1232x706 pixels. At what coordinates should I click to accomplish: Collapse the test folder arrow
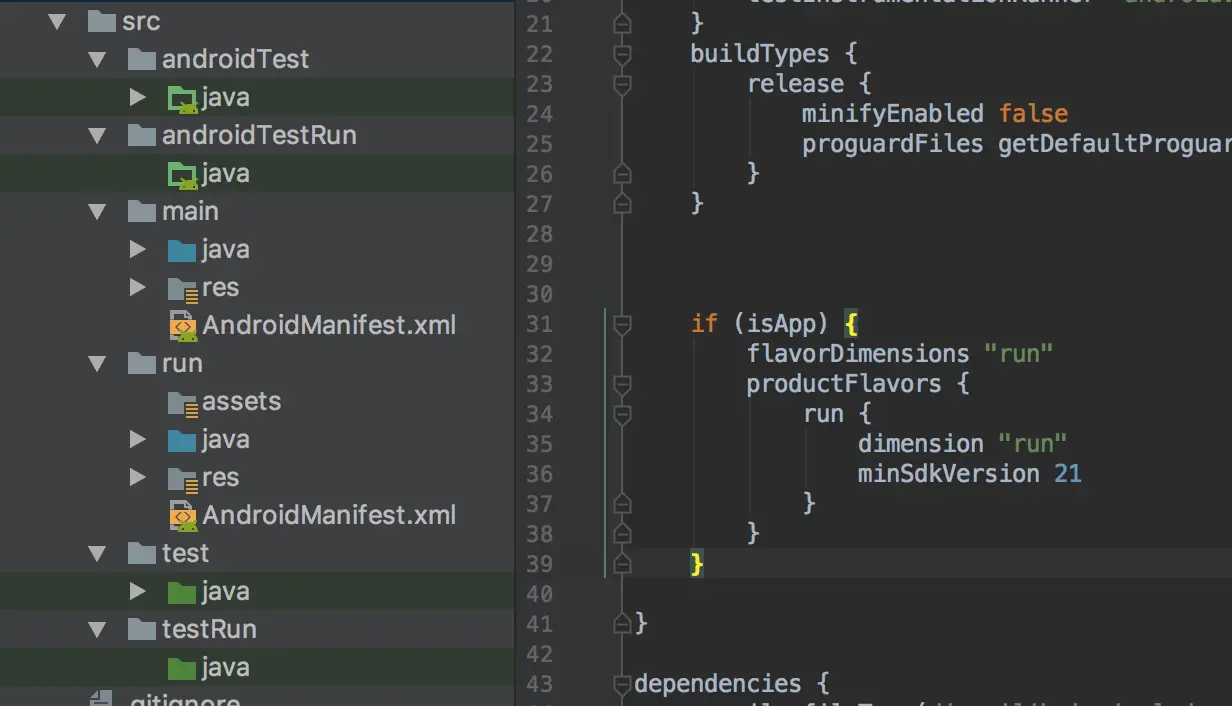(x=97, y=553)
